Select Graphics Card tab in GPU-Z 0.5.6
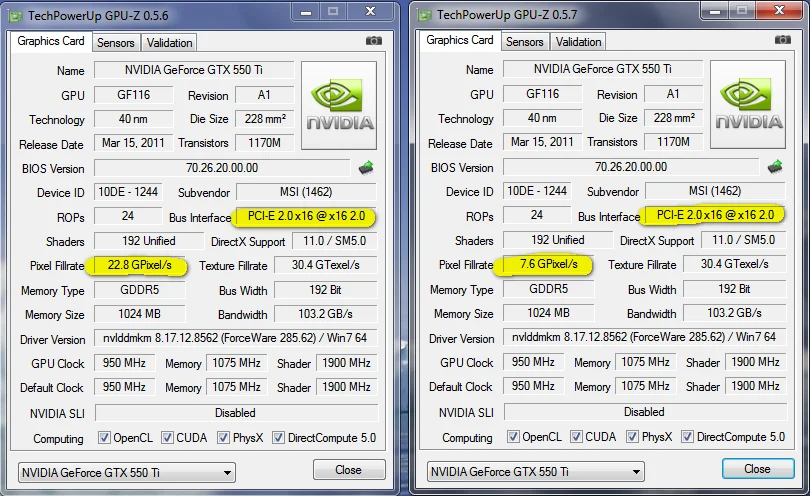 (x=51, y=41)
